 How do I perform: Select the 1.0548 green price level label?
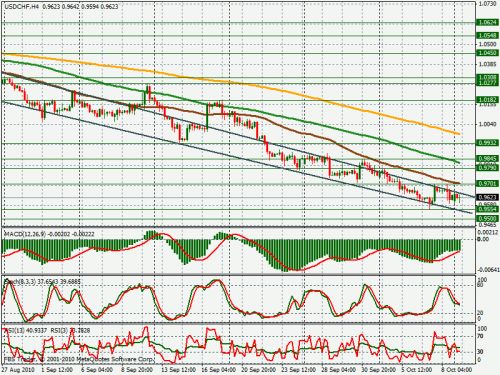(x=487, y=35)
